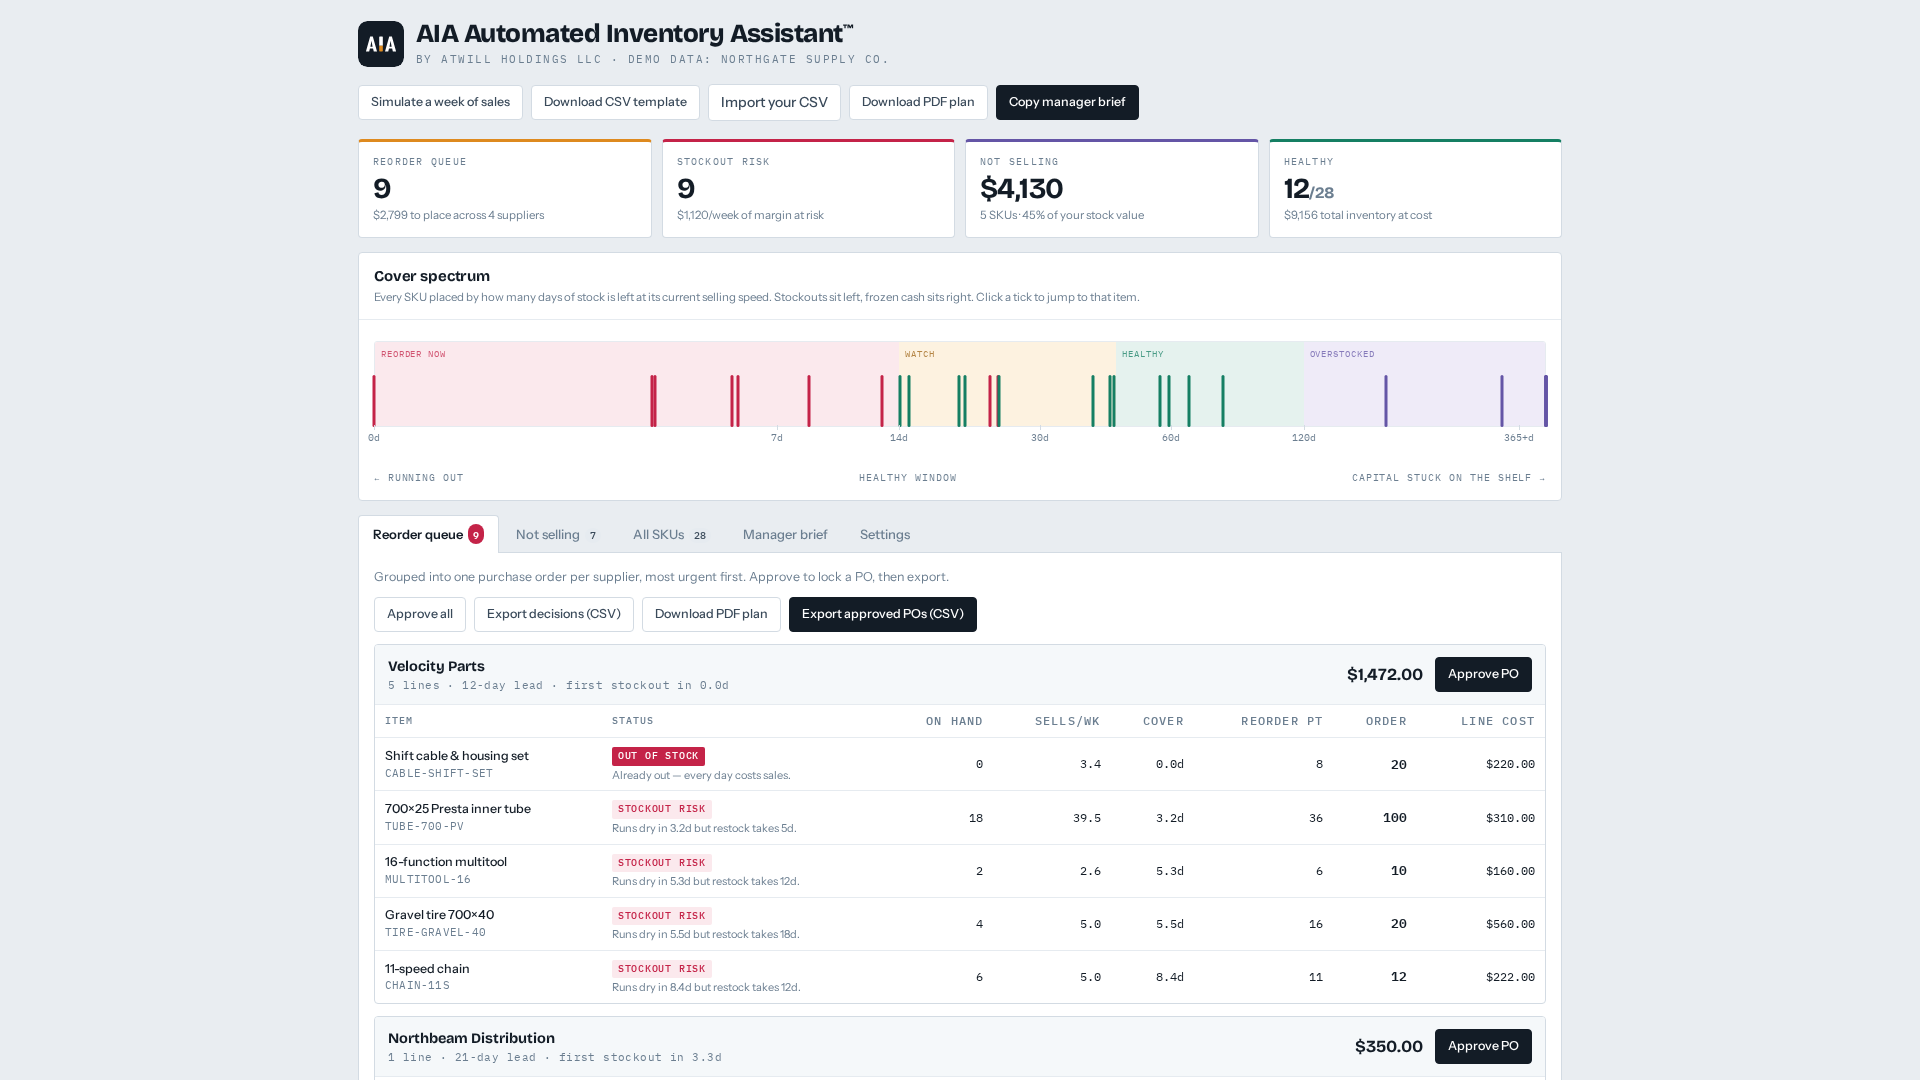The width and height of the screenshot is (1920, 1080).
Task: Click the $1,472.00 Velocity Parts total
Action: click(1385, 675)
